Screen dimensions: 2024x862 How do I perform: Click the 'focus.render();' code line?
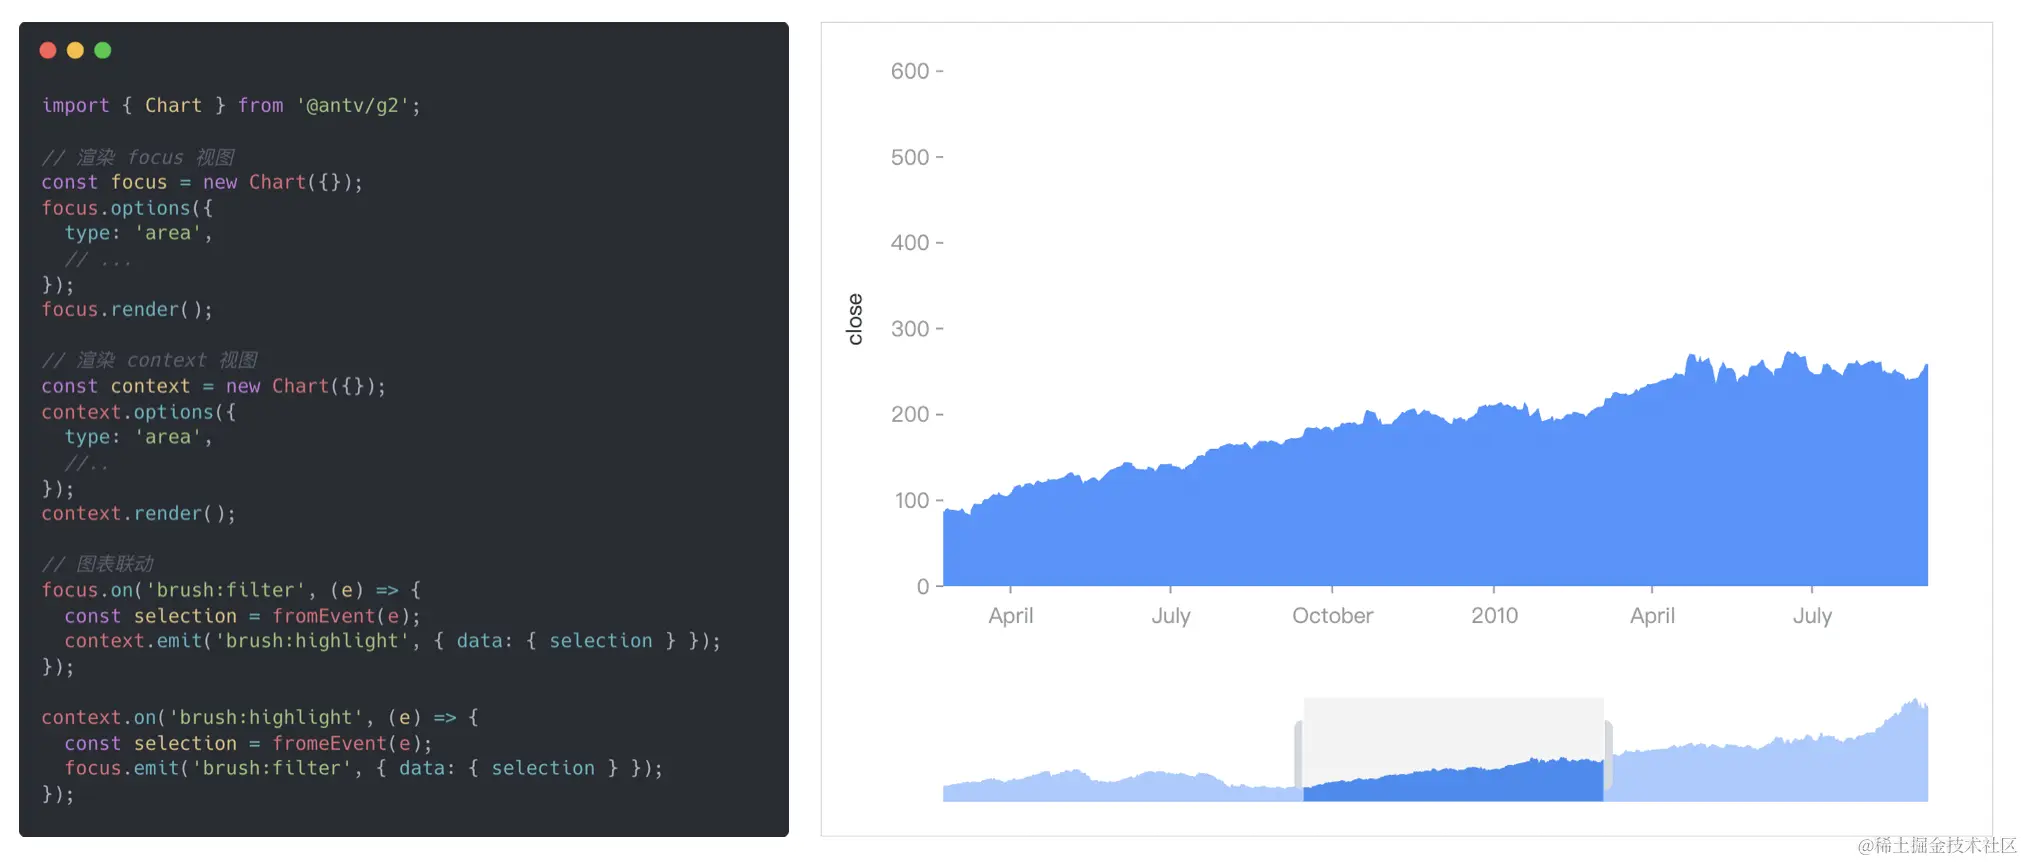[x=127, y=310]
